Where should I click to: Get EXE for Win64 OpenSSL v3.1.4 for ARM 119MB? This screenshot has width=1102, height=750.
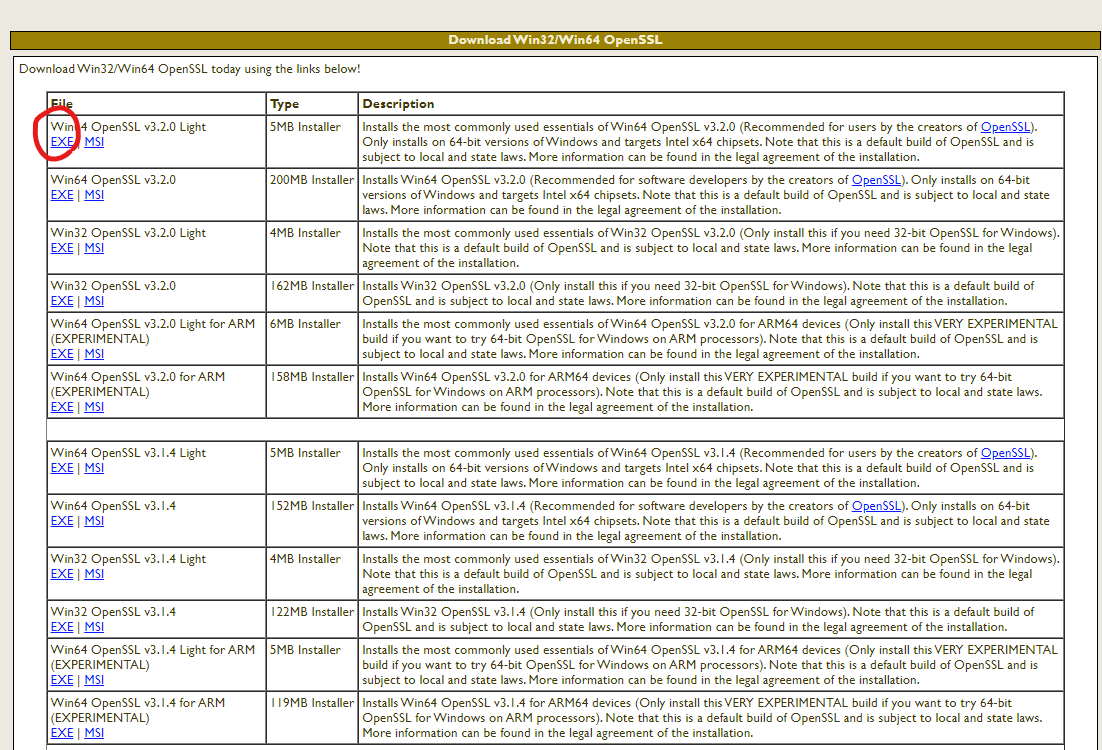tap(62, 733)
